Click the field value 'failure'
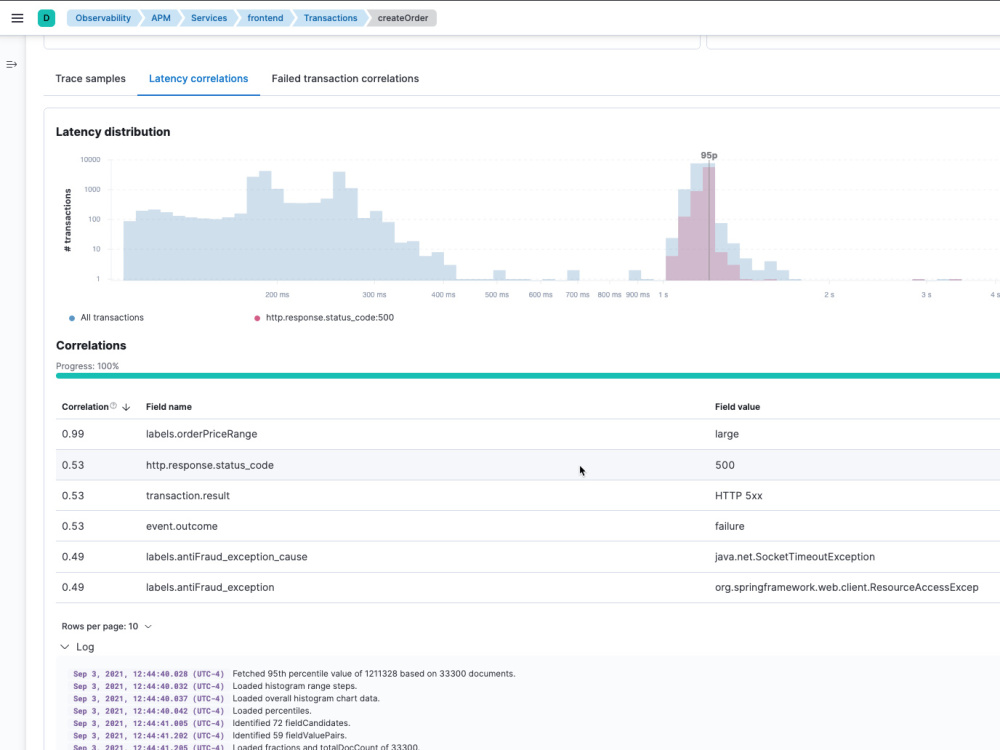 [x=730, y=526]
